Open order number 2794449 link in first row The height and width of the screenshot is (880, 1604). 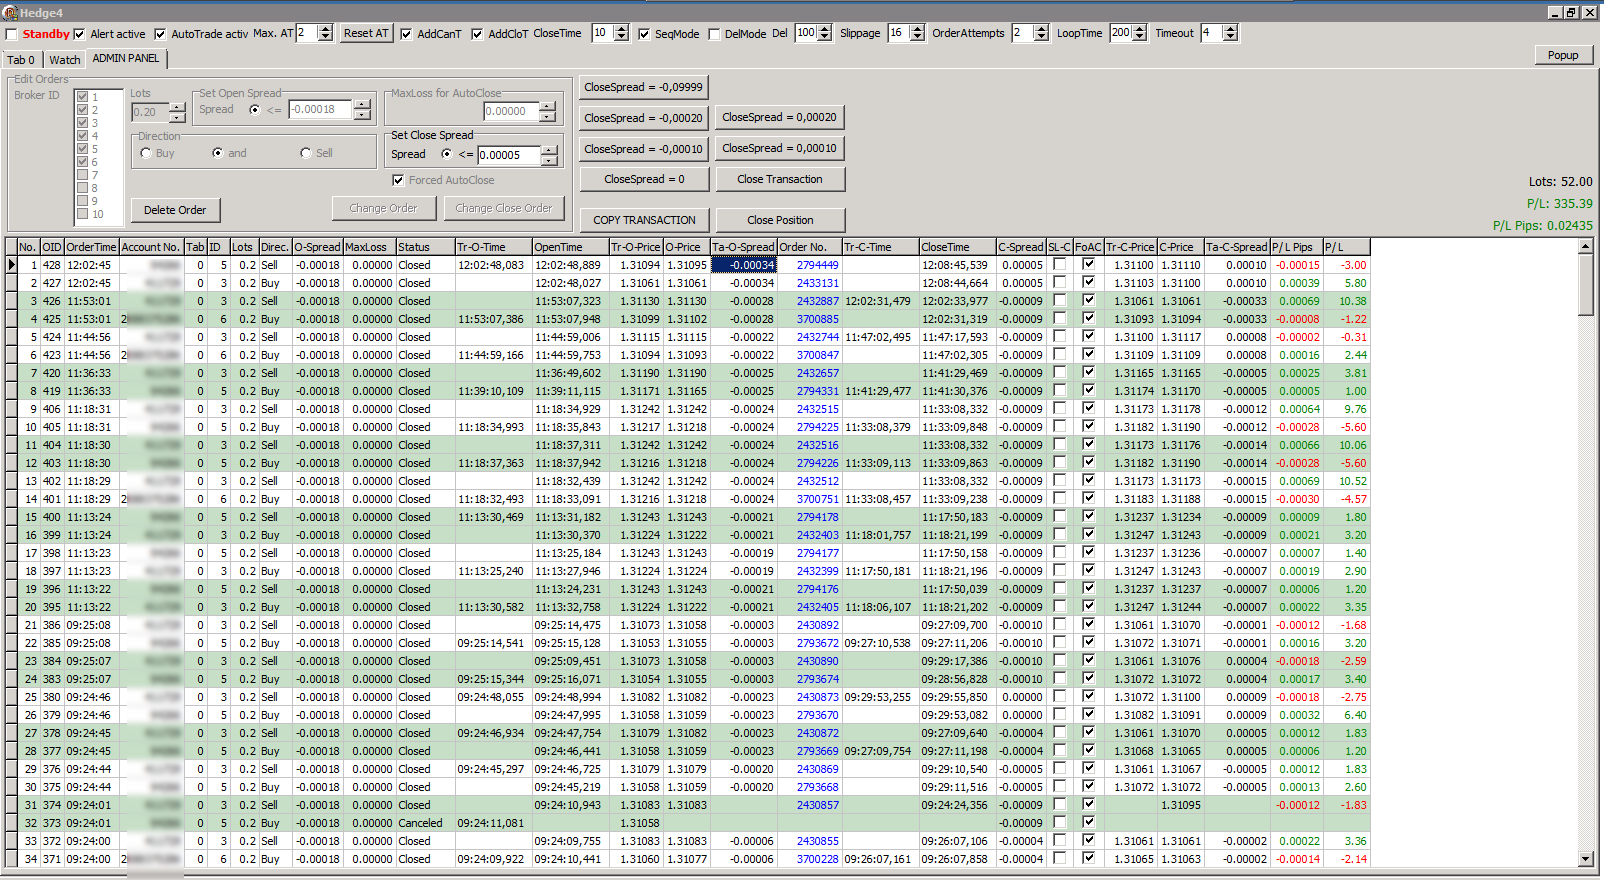(817, 265)
